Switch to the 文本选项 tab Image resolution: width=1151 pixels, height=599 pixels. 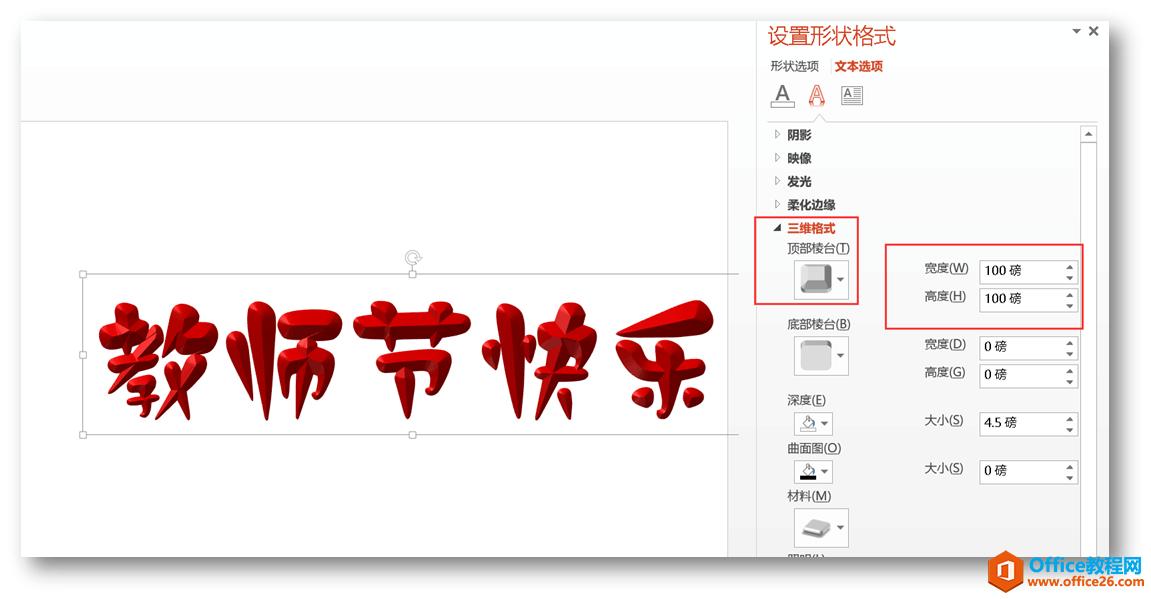858,66
